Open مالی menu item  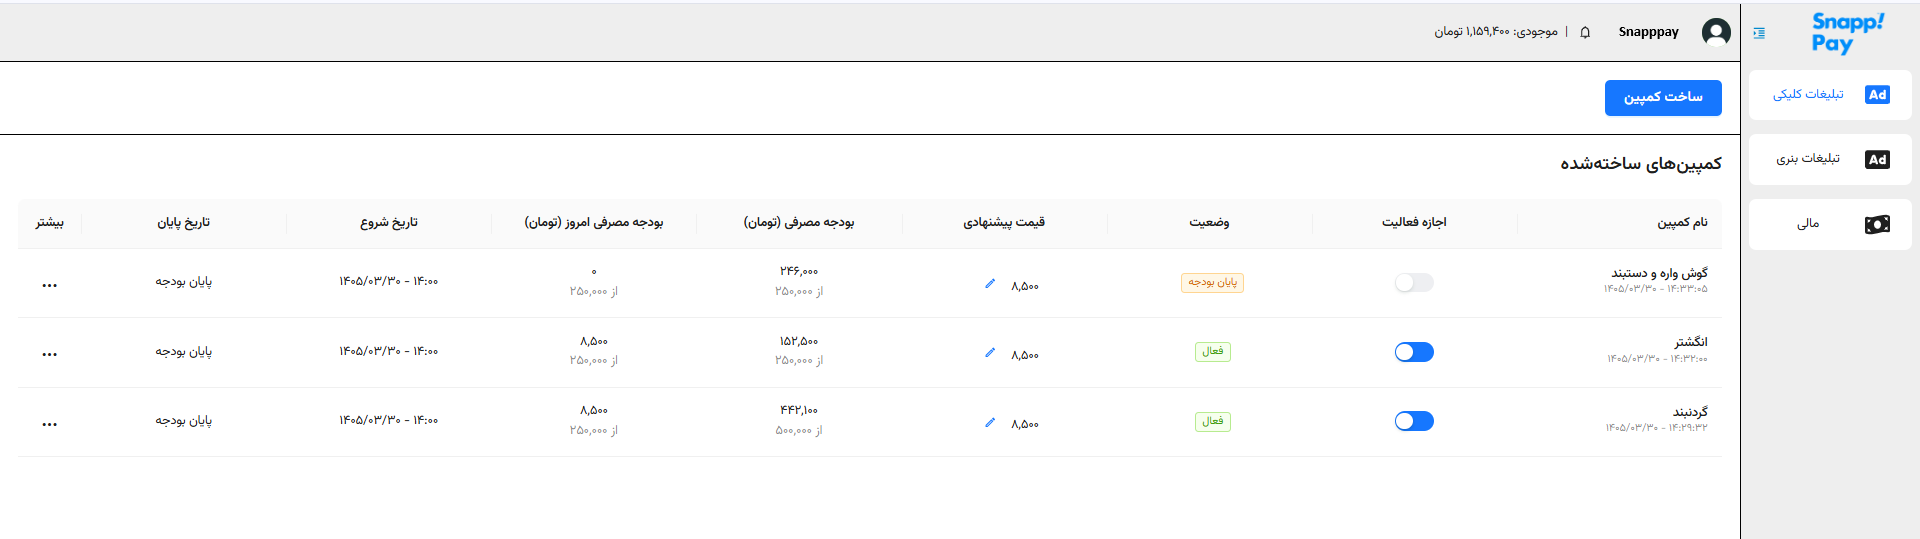coord(1830,224)
